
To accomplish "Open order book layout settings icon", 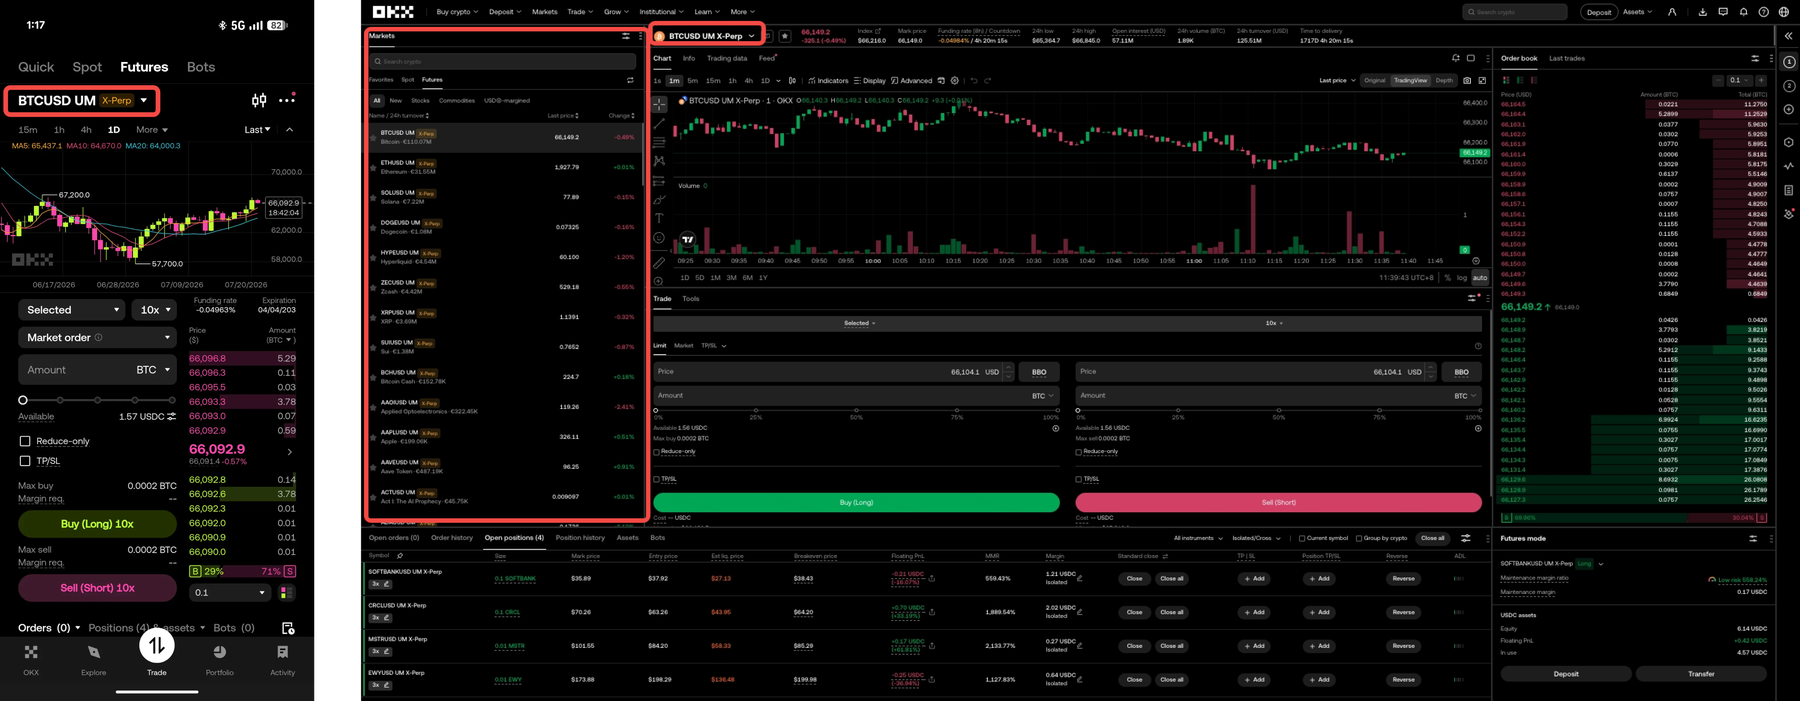I will click(1754, 58).
